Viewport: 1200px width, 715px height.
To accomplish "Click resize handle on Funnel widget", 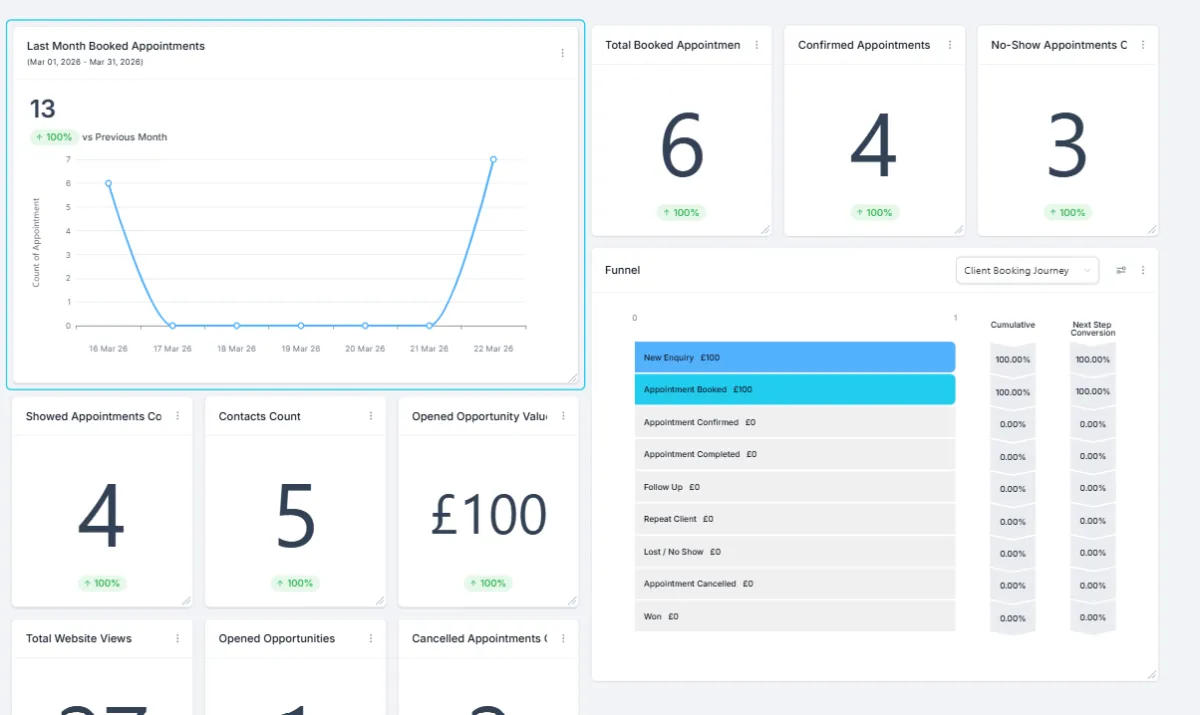I will click(x=1151, y=675).
